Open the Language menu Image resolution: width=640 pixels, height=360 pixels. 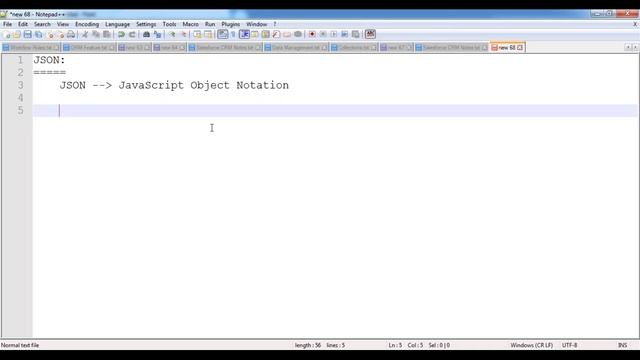[x=117, y=24]
